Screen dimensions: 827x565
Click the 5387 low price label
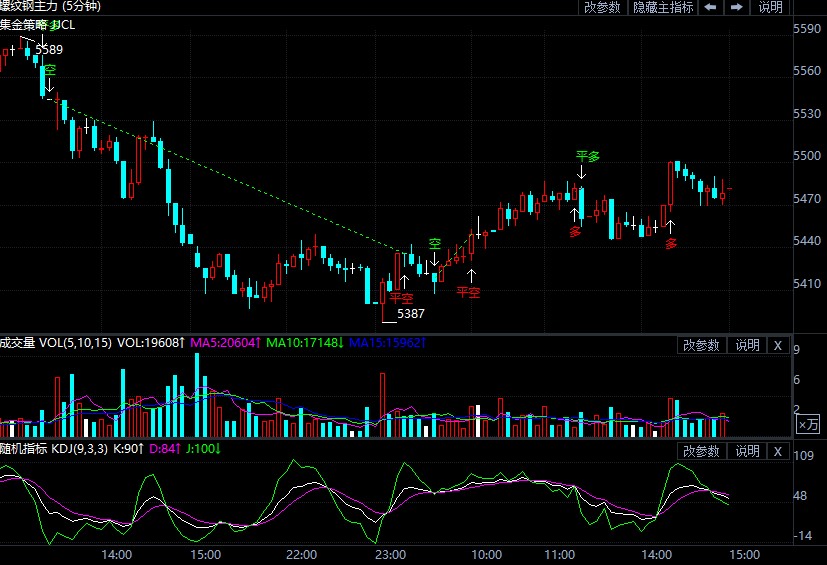click(410, 313)
